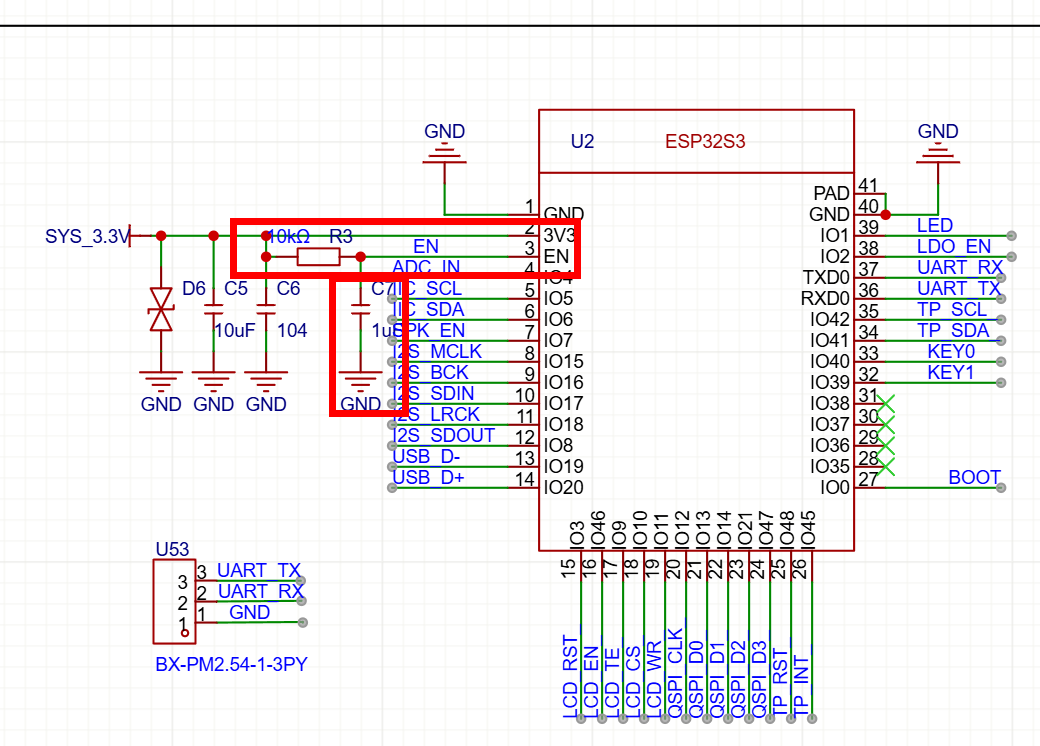Select the 10kΩ value text
The width and height of the screenshot is (1040, 746).
coord(289,236)
